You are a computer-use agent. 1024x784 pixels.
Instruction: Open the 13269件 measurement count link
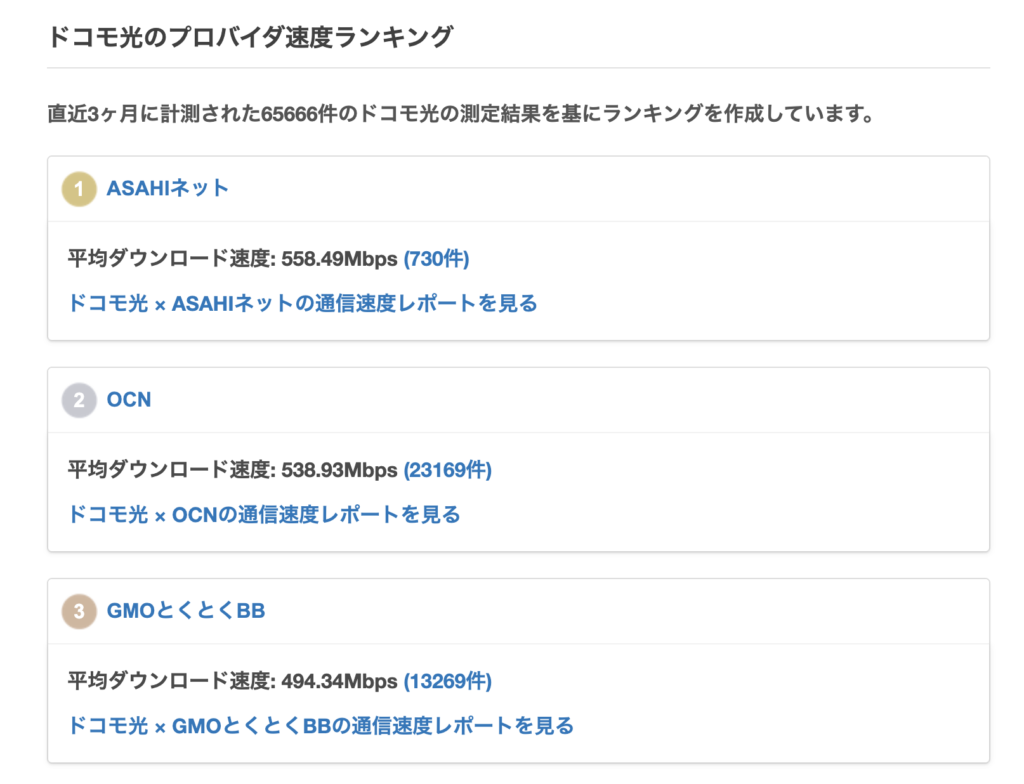click(450, 680)
